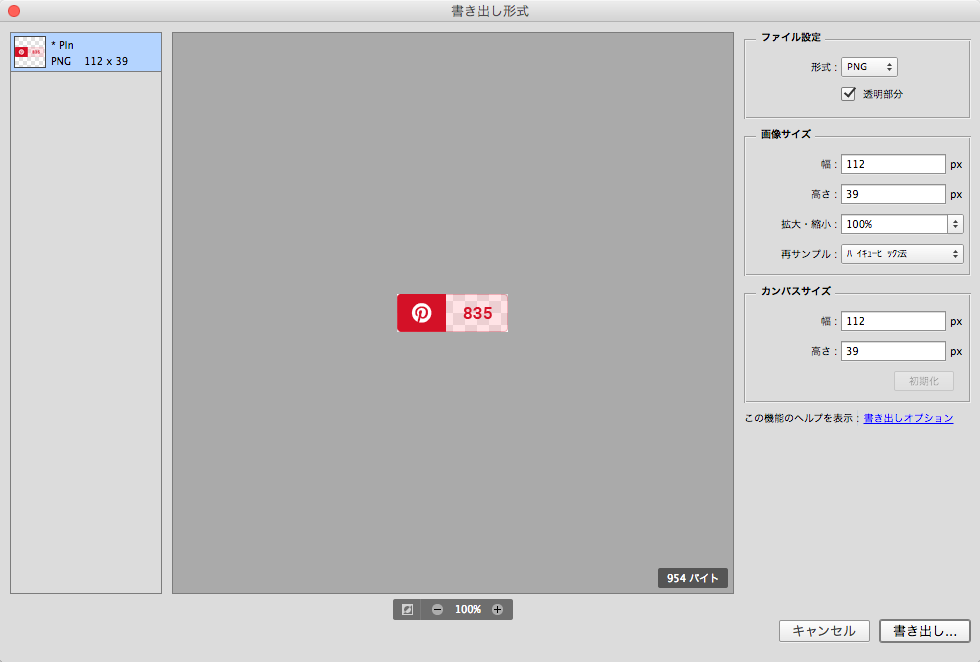Zoom out using the minus icon
The image size is (980, 662).
click(x=438, y=609)
